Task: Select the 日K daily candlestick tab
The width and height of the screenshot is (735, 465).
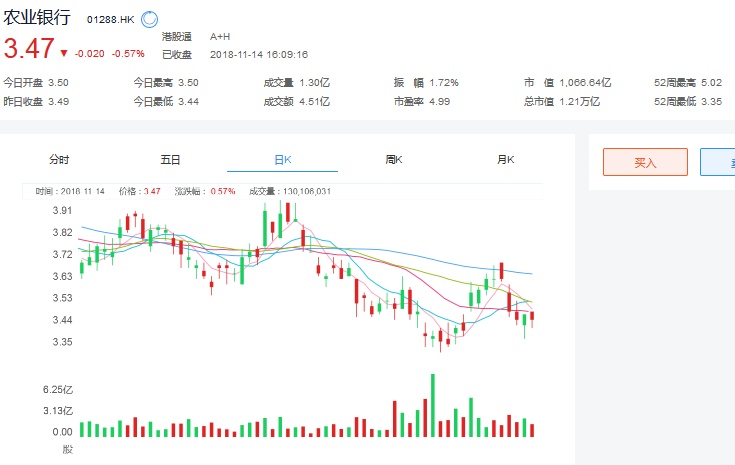Action: [282, 159]
